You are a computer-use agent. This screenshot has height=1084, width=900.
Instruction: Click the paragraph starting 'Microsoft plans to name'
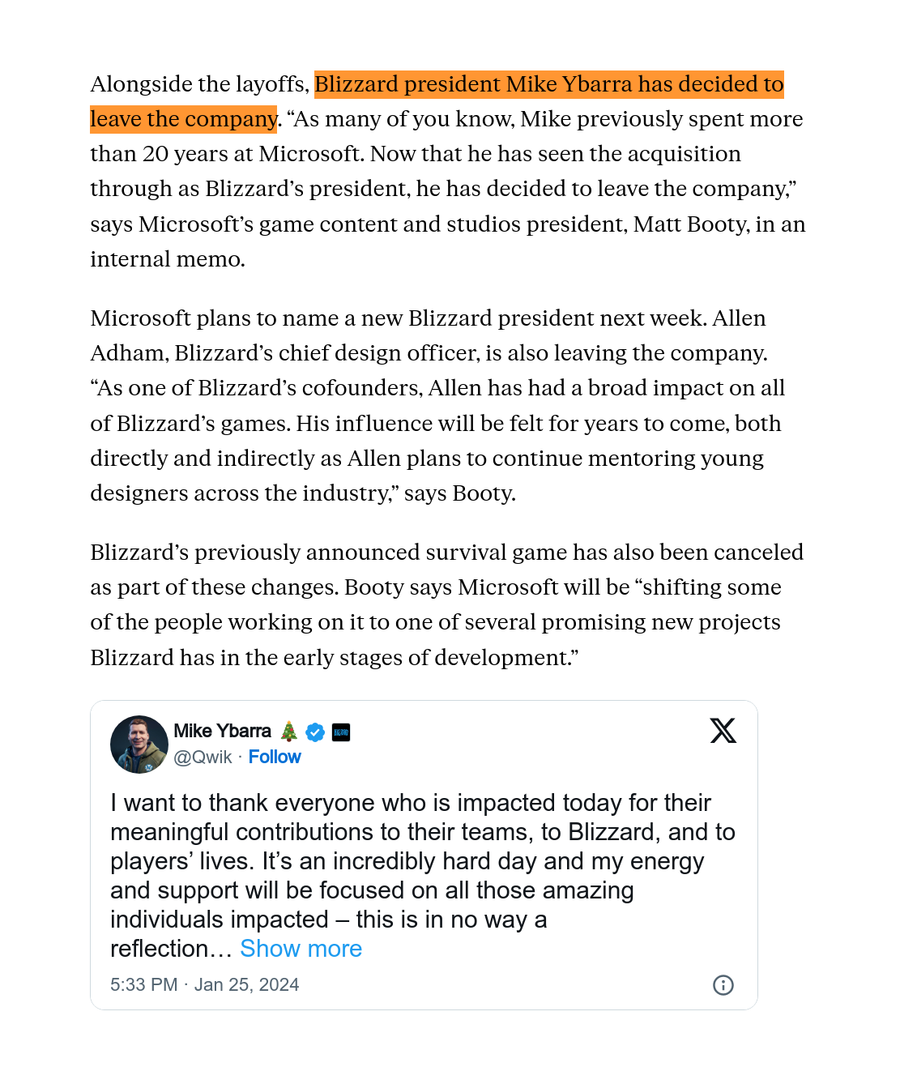tap(437, 405)
